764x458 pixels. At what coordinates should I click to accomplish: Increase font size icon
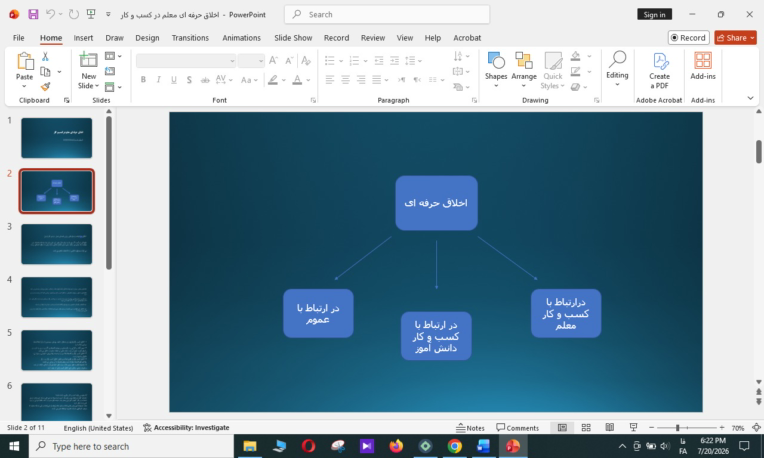pyautogui.click(x=273, y=60)
